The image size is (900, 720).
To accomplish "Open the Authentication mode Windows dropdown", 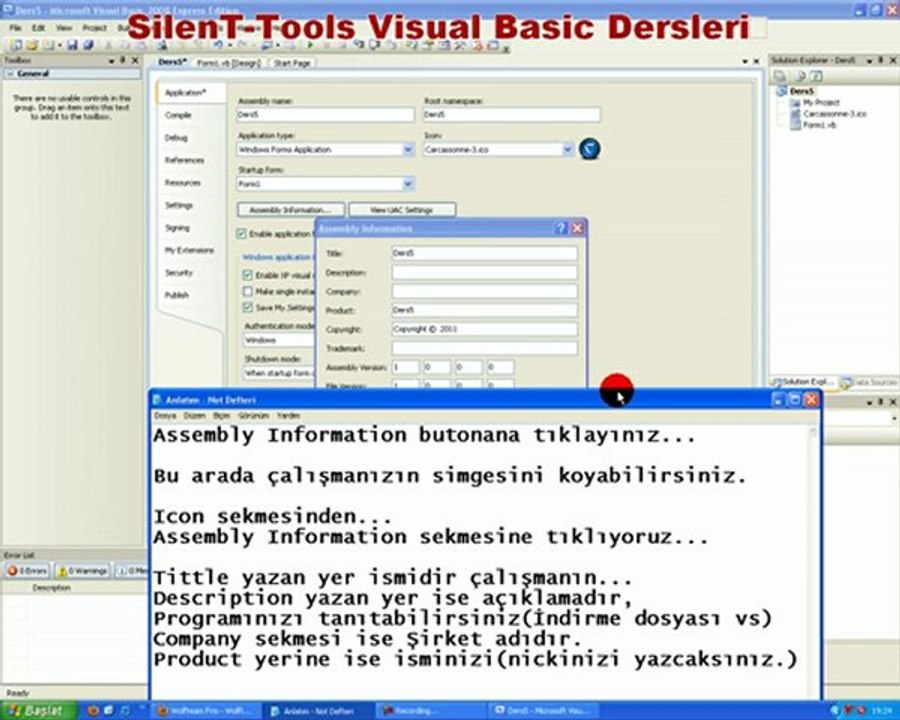I will 279,340.
